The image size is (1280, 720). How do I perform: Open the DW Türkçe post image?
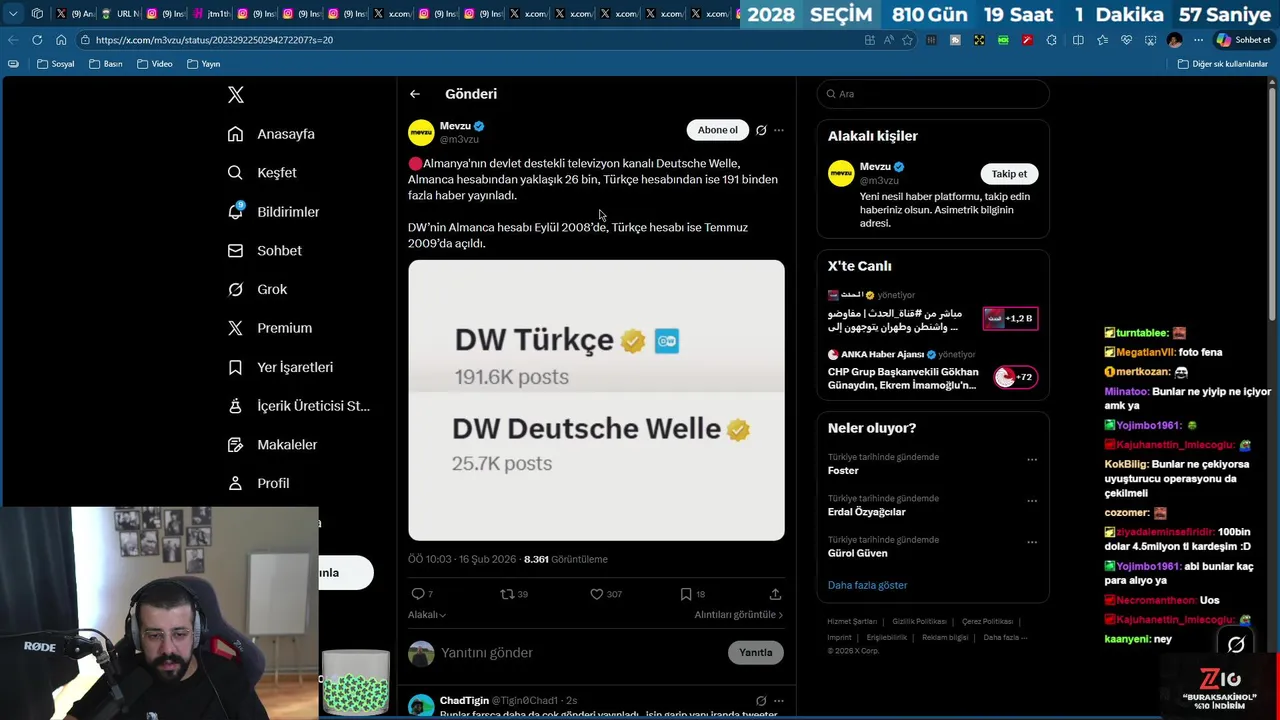coord(596,400)
